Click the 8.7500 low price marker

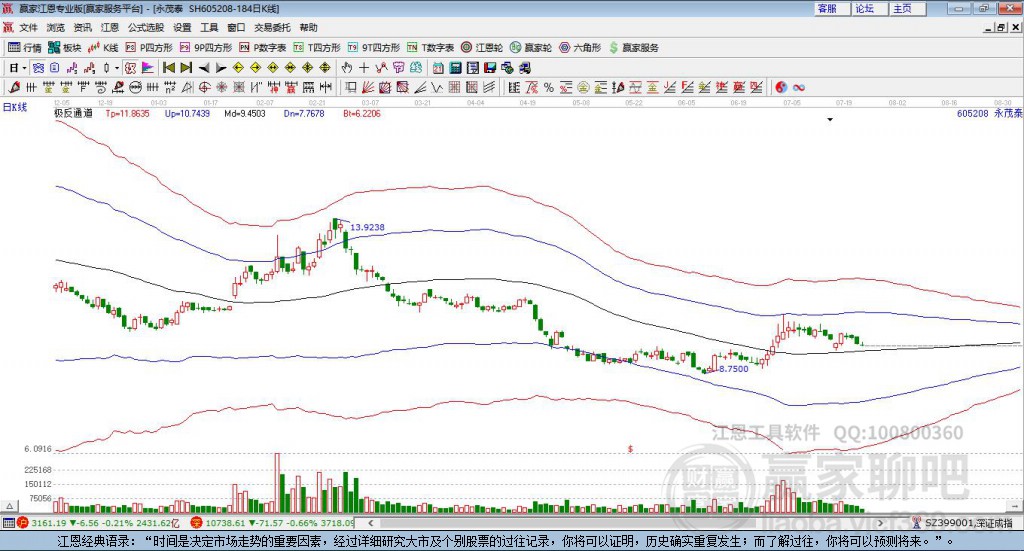click(734, 369)
